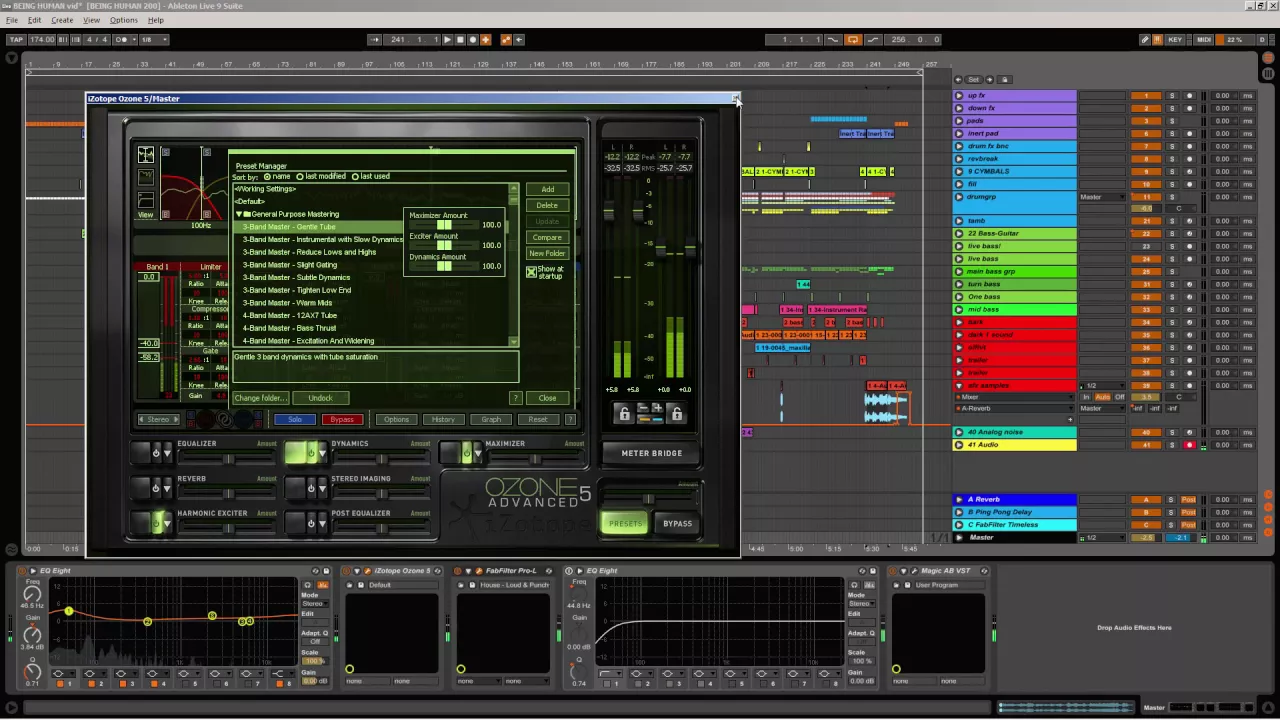Toggle the loop switch in the transport
Image resolution: width=1280 pixels, height=720 pixels.
(x=853, y=39)
